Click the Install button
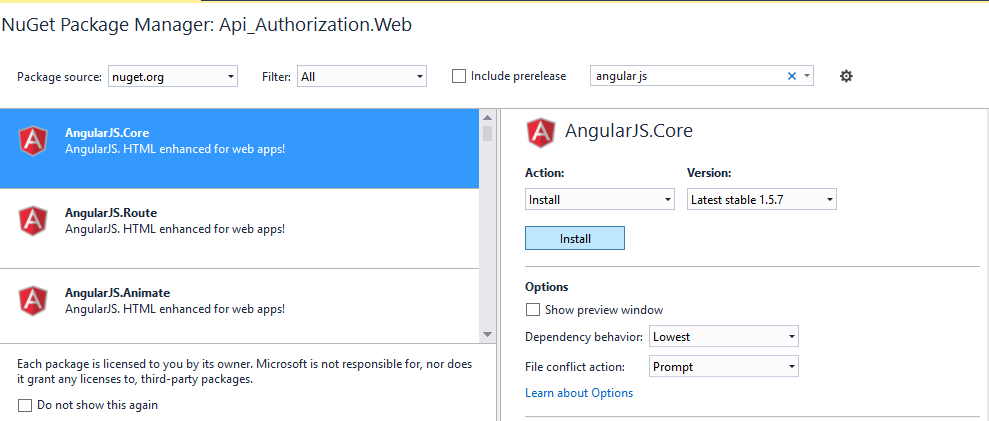This screenshot has height=421, width=989. [575, 239]
